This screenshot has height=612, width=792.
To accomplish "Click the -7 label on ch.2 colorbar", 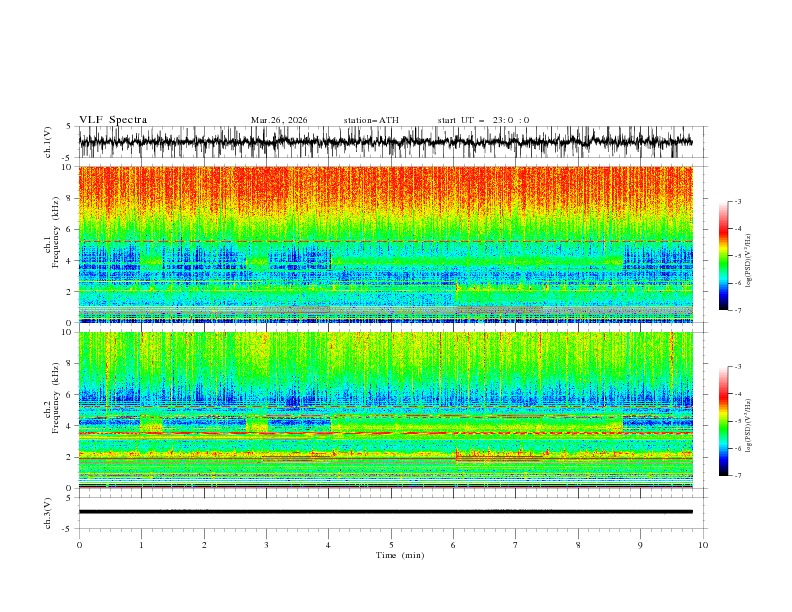I will point(738,475).
